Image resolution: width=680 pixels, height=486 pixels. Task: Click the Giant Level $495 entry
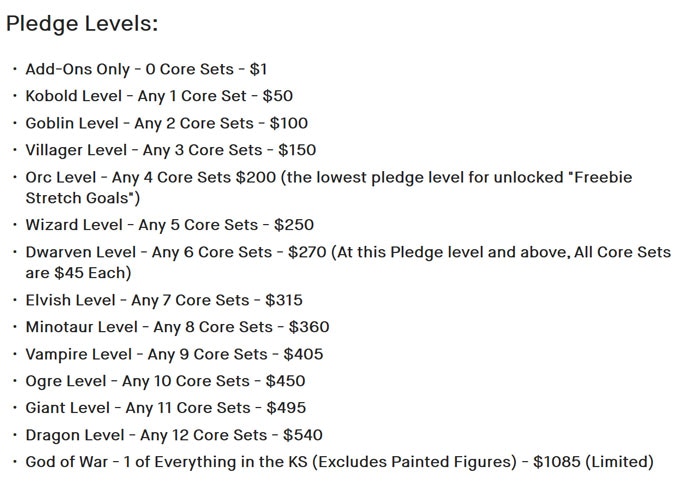165,408
